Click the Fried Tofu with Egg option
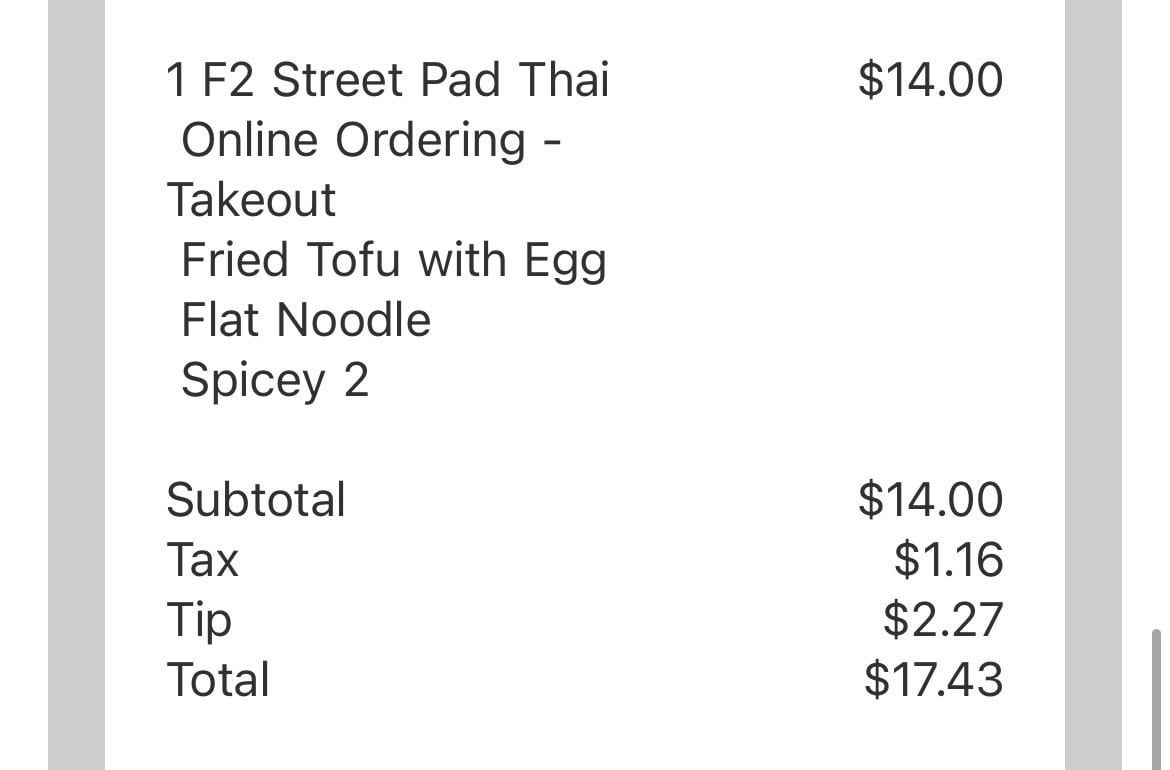Viewport: 1170px width, 770px height. point(393,261)
